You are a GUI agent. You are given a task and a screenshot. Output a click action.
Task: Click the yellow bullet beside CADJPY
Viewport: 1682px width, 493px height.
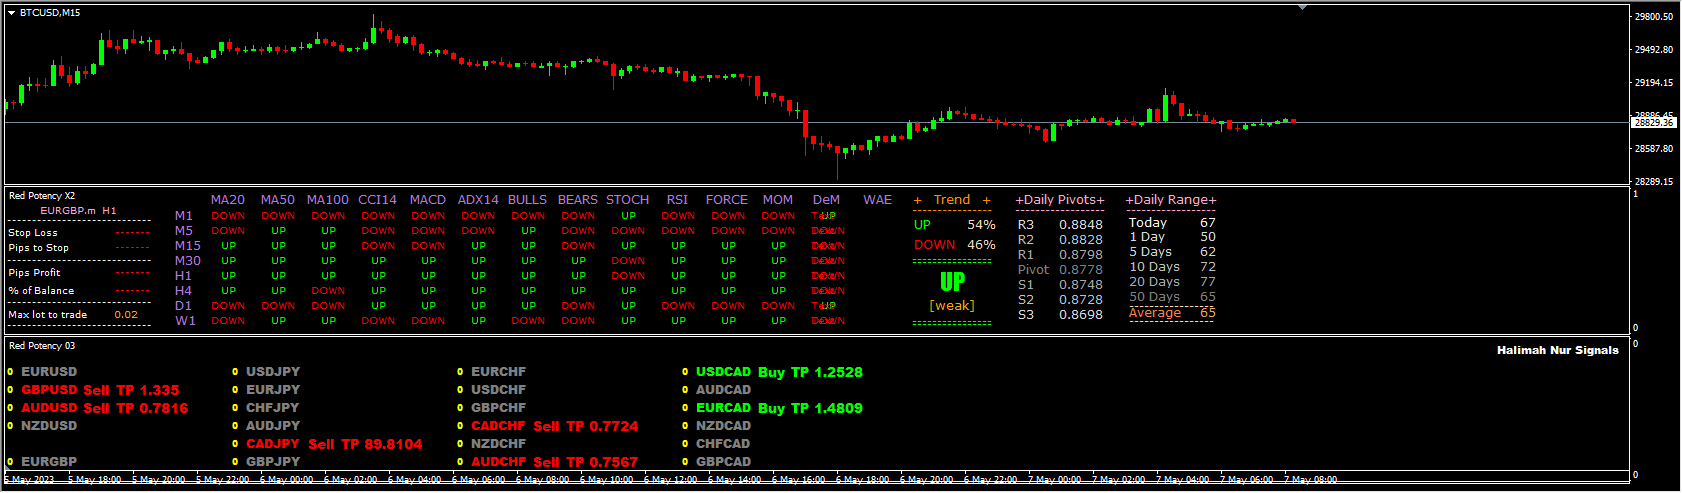pyautogui.click(x=235, y=444)
